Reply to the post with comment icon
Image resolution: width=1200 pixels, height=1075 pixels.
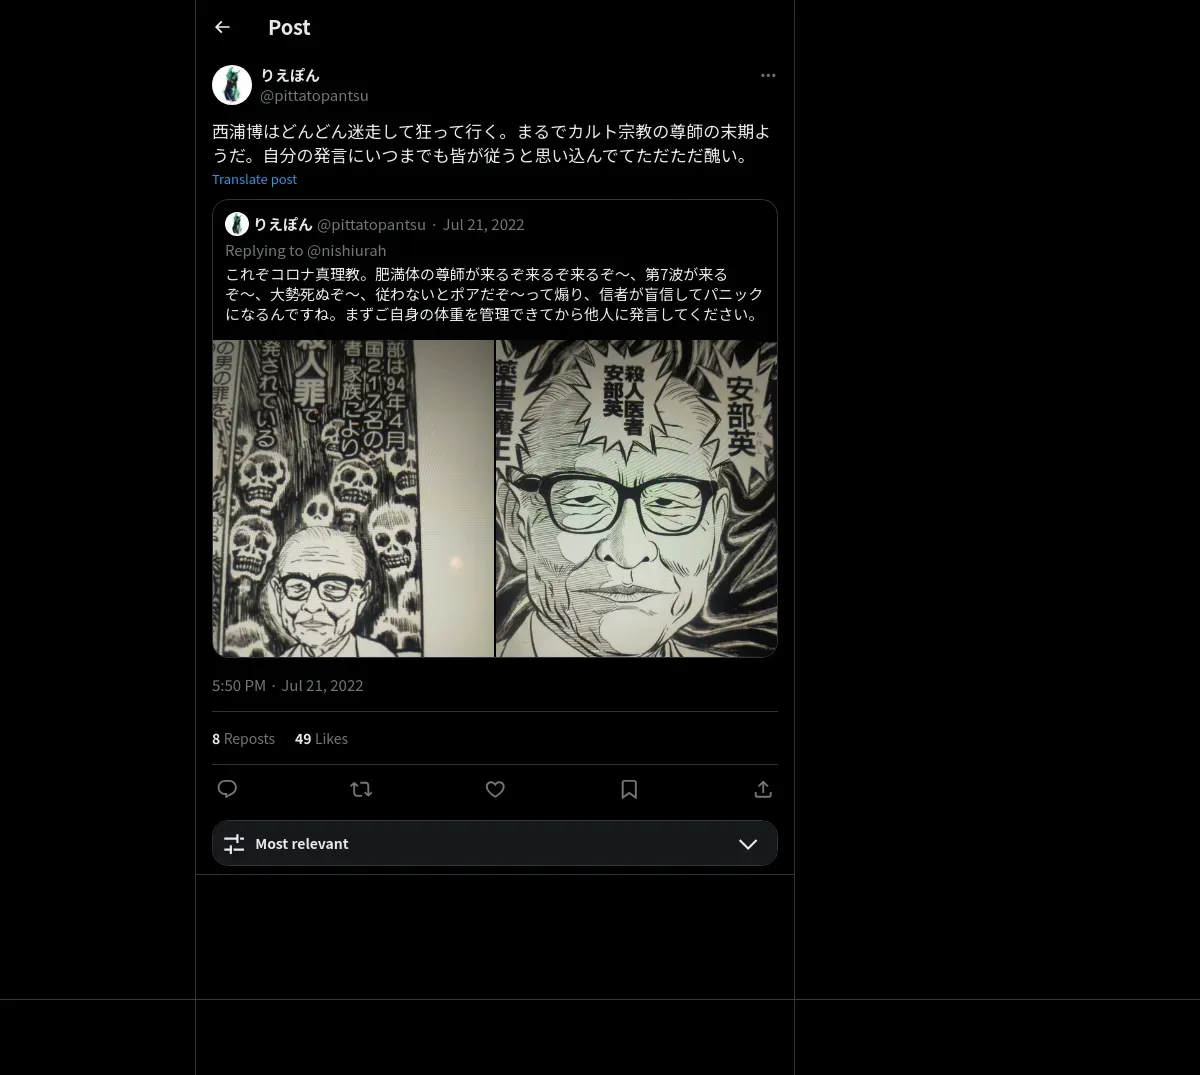[227, 789]
